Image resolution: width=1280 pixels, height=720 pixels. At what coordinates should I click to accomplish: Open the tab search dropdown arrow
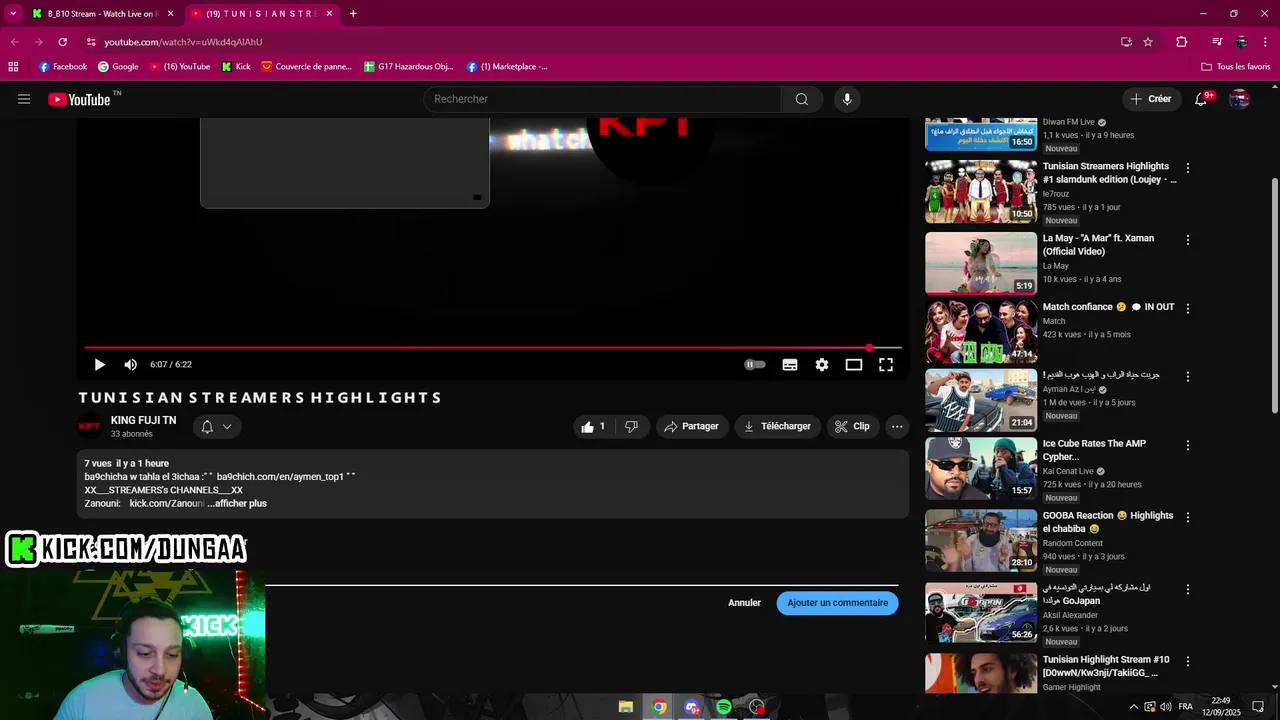pyautogui.click(x=13, y=14)
